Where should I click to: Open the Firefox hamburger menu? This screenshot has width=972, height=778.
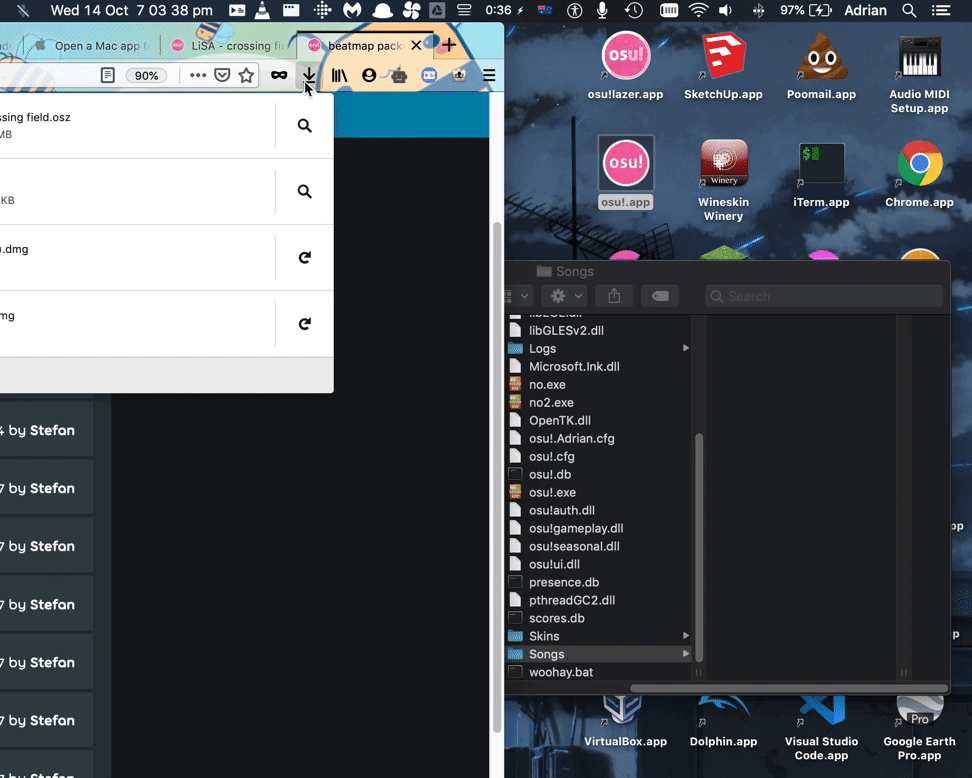[x=489, y=76]
